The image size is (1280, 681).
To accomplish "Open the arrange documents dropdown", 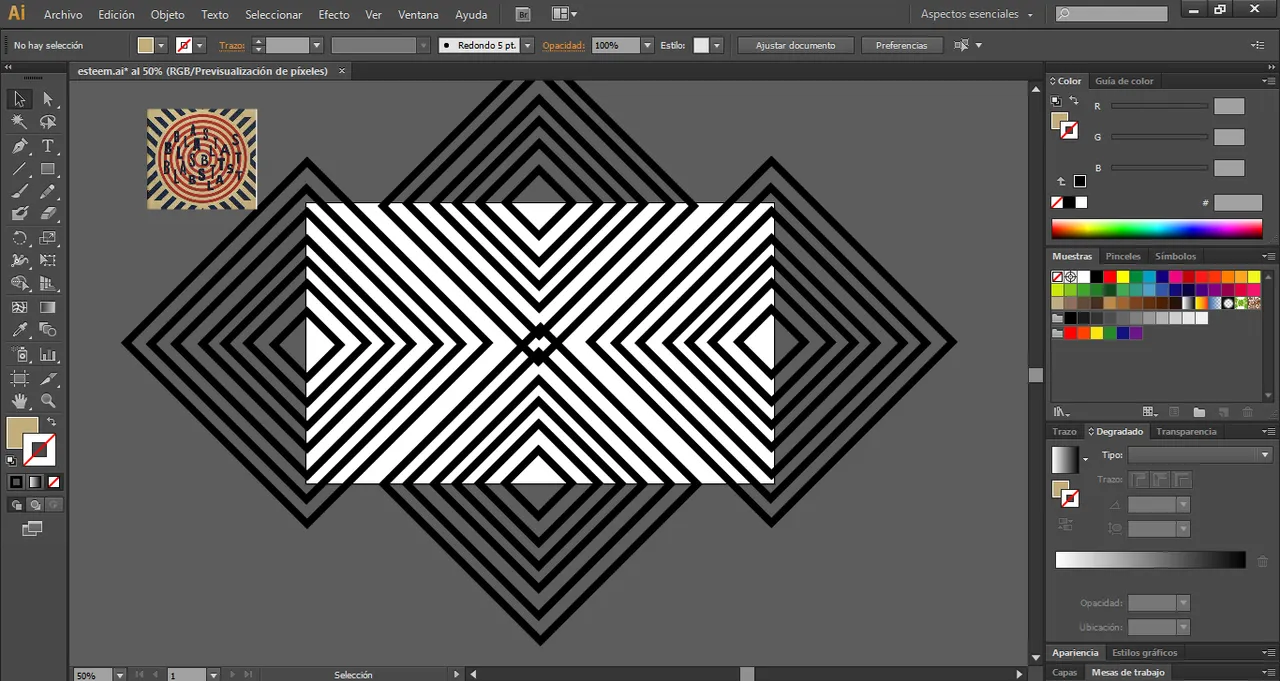I will pyautogui.click(x=563, y=14).
